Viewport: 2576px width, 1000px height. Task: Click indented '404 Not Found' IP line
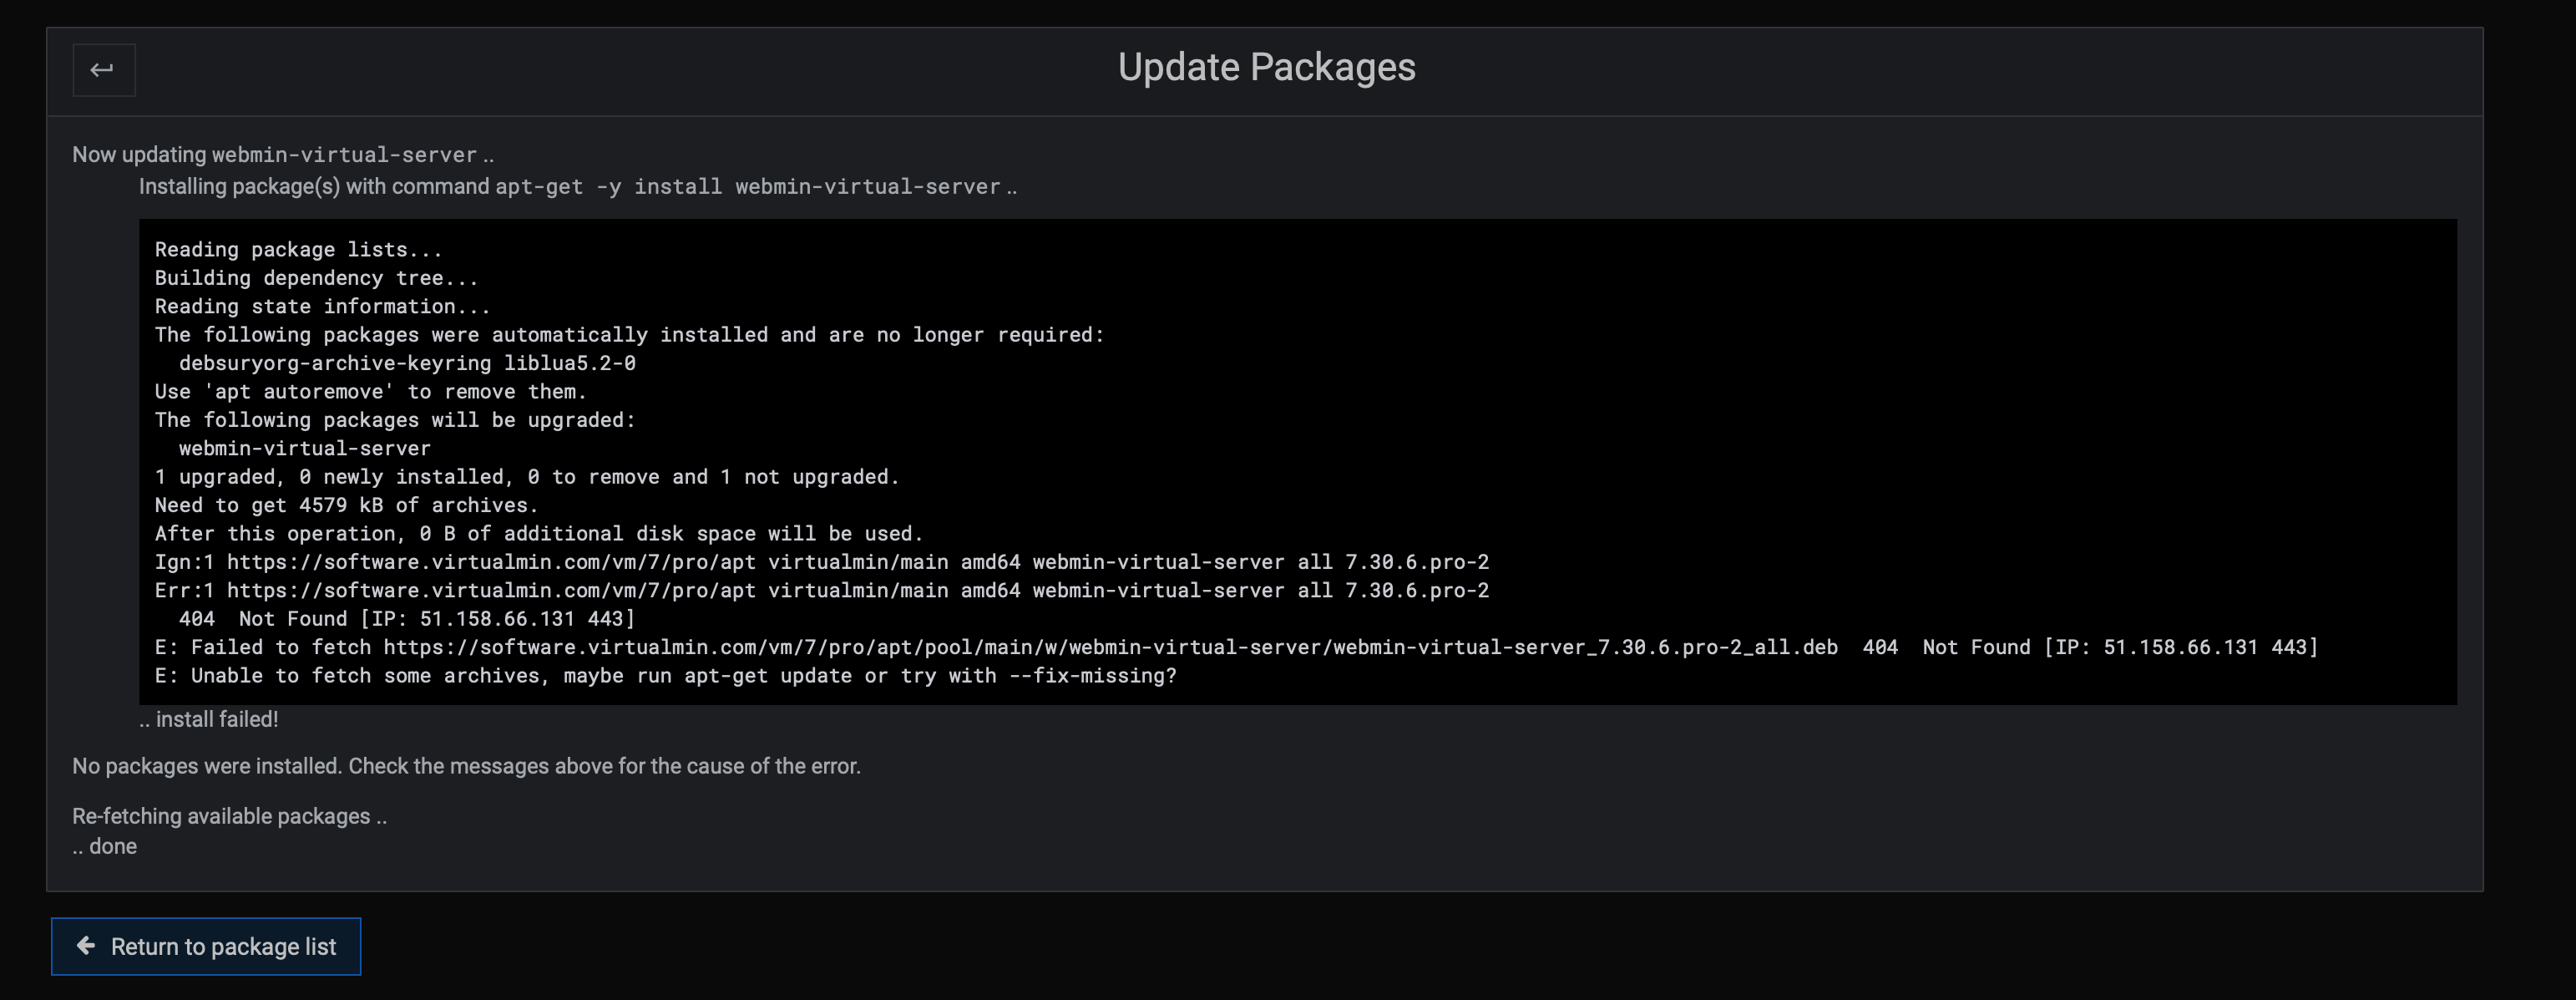(x=407, y=619)
